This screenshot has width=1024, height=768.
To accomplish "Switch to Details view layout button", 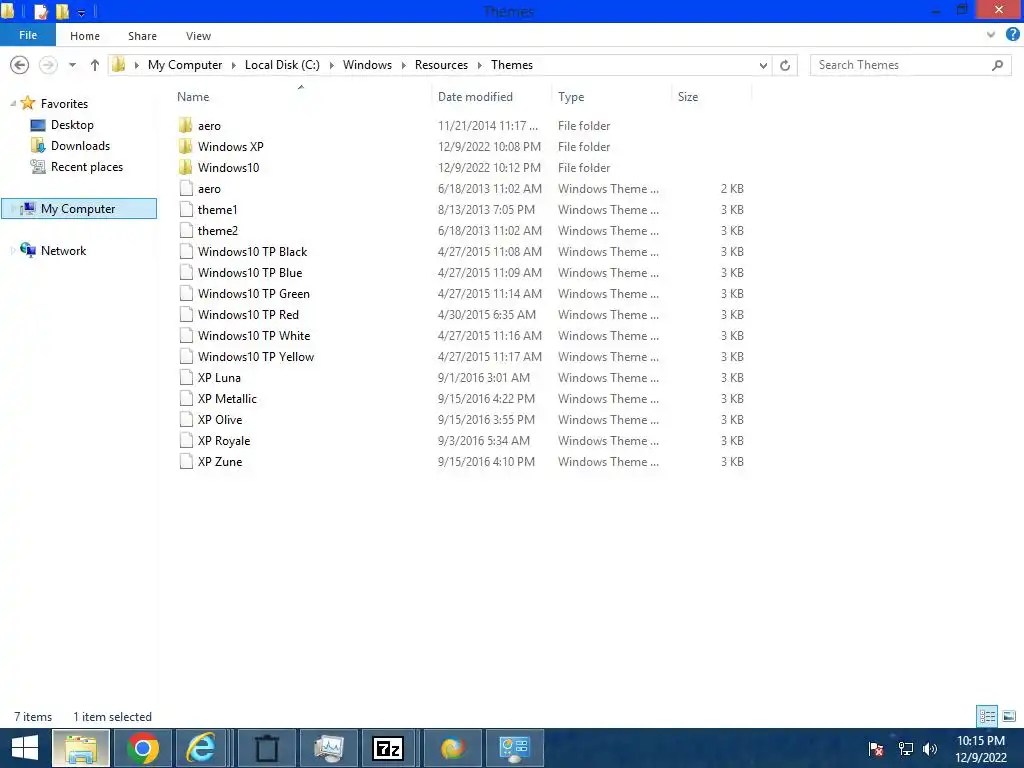I will tap(987, 716).
